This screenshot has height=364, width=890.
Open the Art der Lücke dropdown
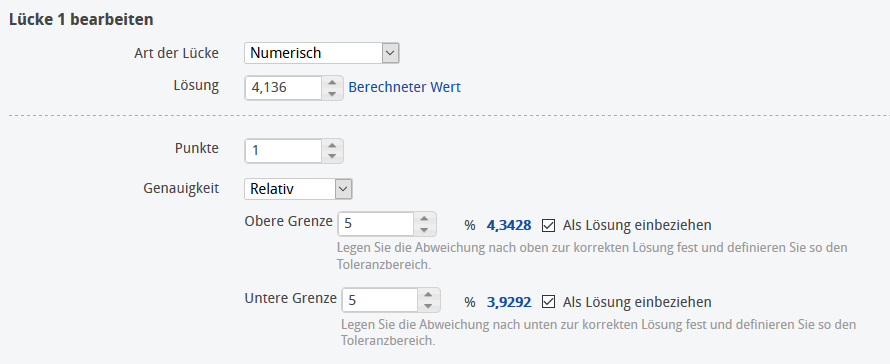(321, 53)
